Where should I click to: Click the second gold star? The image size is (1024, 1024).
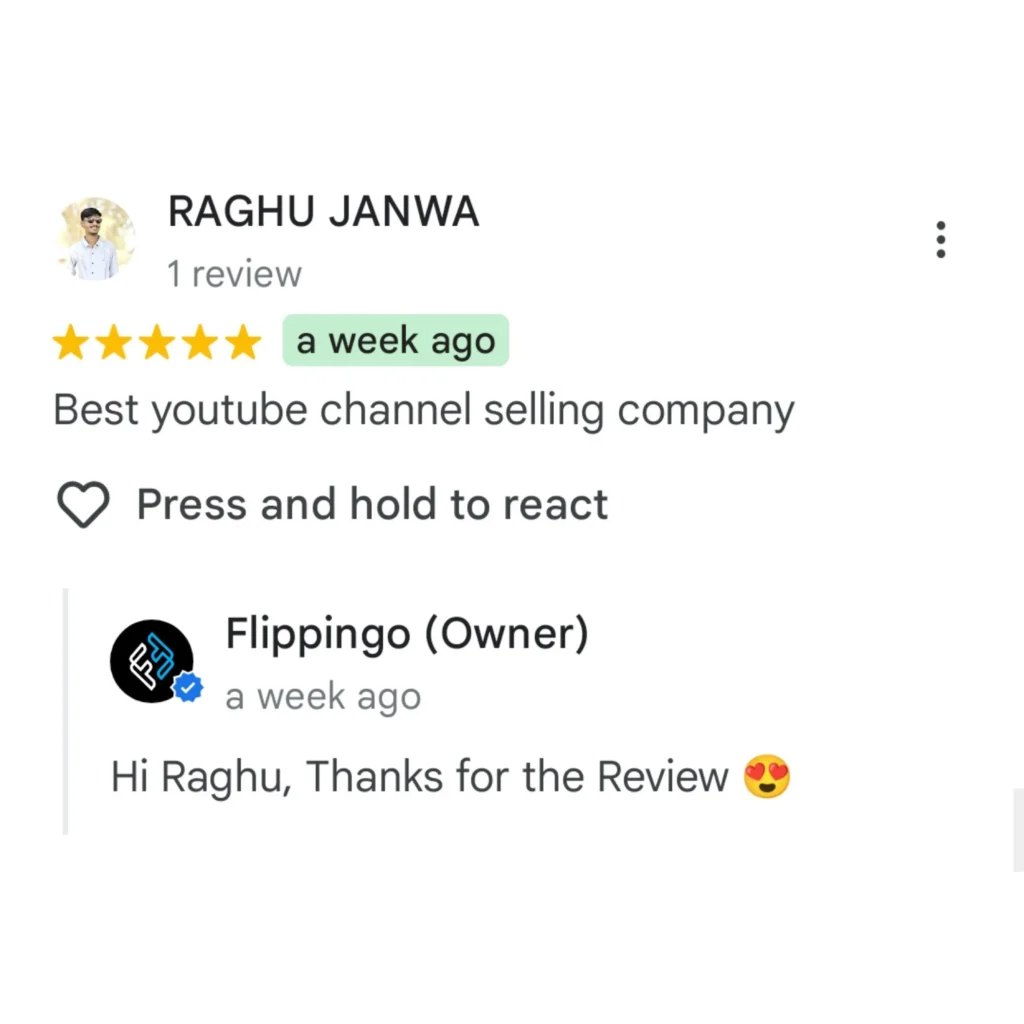tap(114, 342)
